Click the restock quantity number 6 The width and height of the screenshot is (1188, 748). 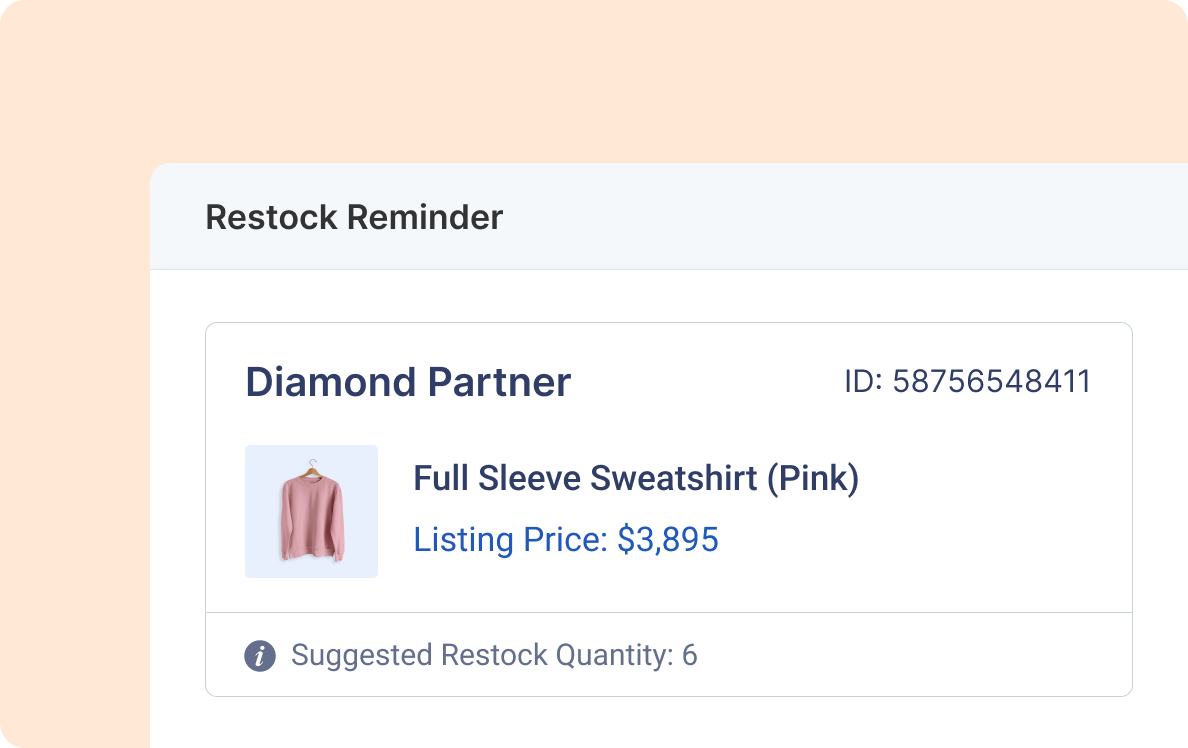click(x=690, y=656)
